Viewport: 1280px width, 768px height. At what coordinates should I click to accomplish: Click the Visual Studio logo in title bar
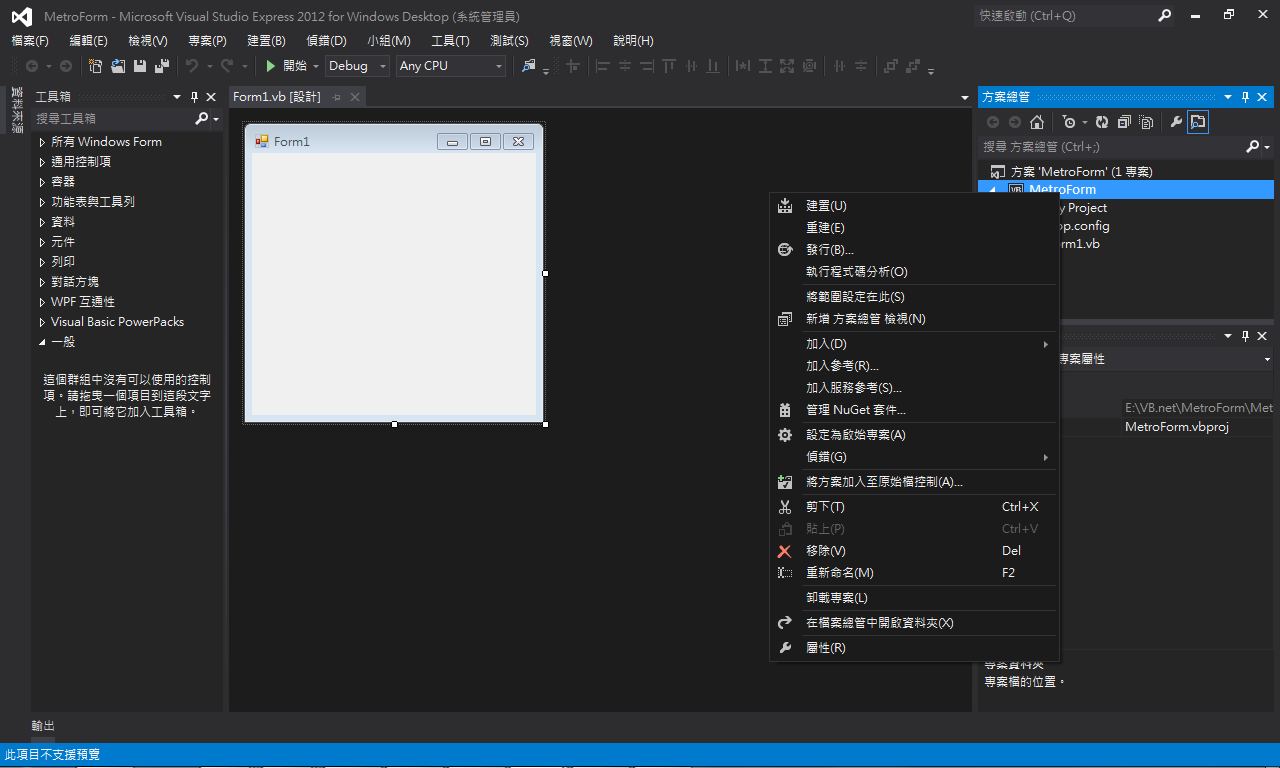[x=21, y=16]
